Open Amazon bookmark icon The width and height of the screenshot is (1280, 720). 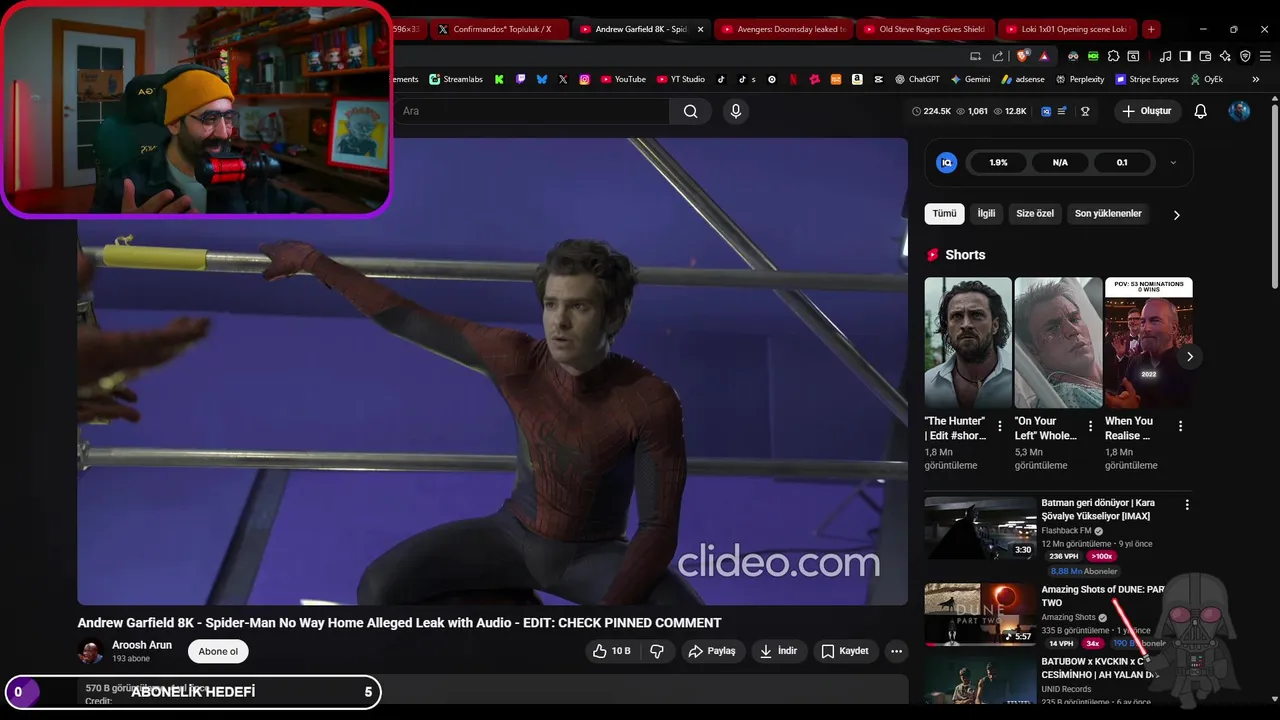[857, 79]
